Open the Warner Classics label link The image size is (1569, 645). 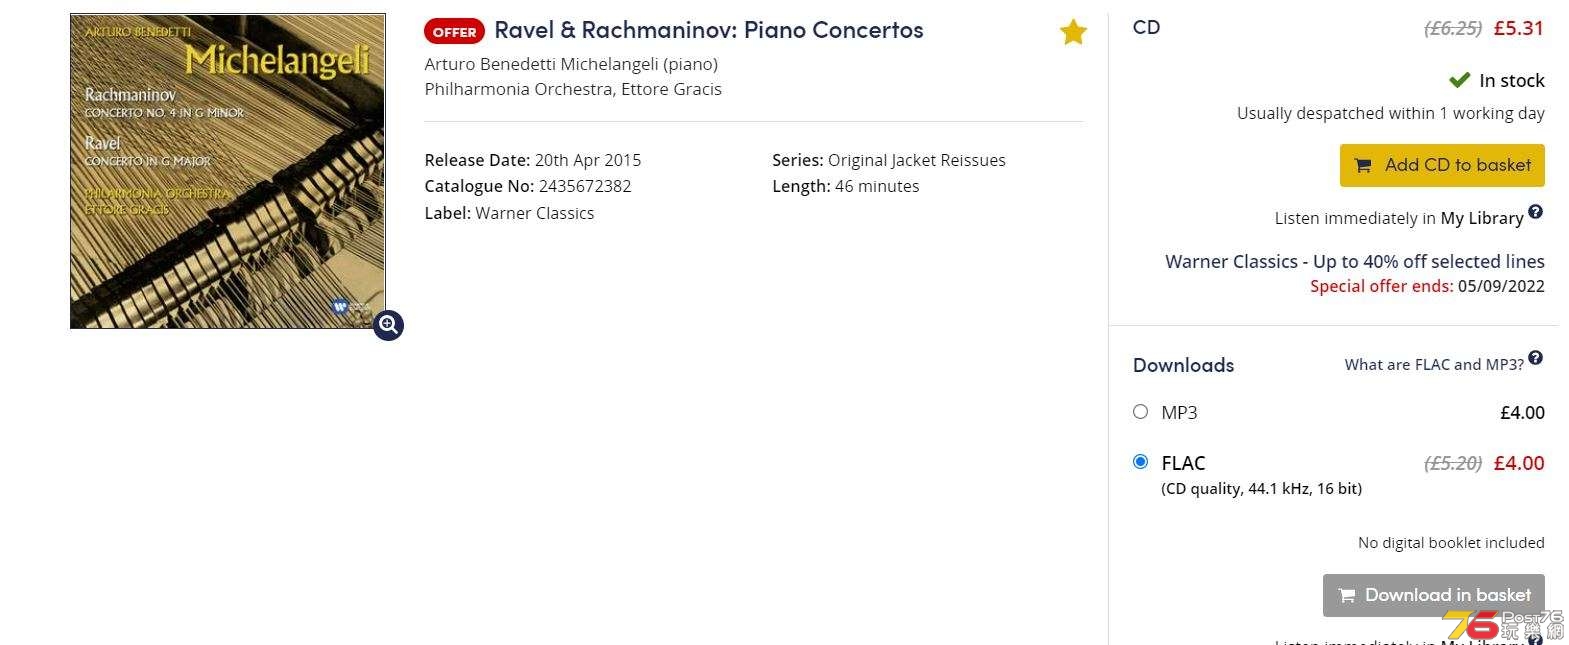click(535, 213)
